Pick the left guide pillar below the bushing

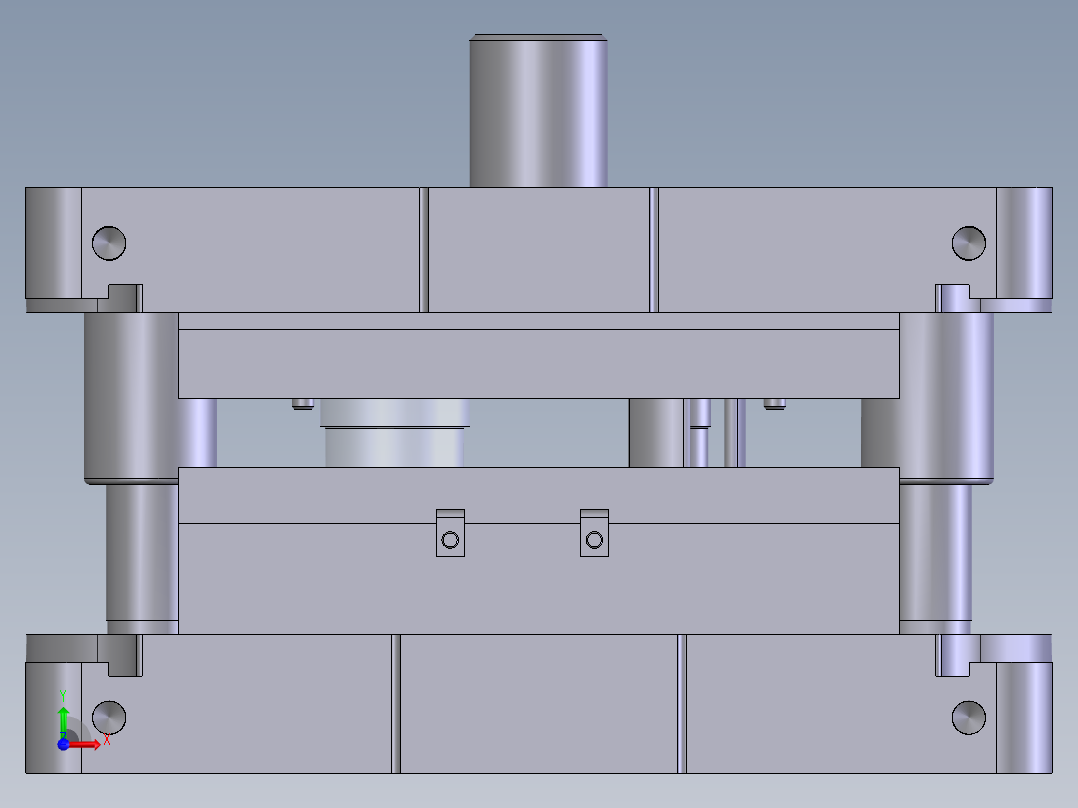(140, 555)
